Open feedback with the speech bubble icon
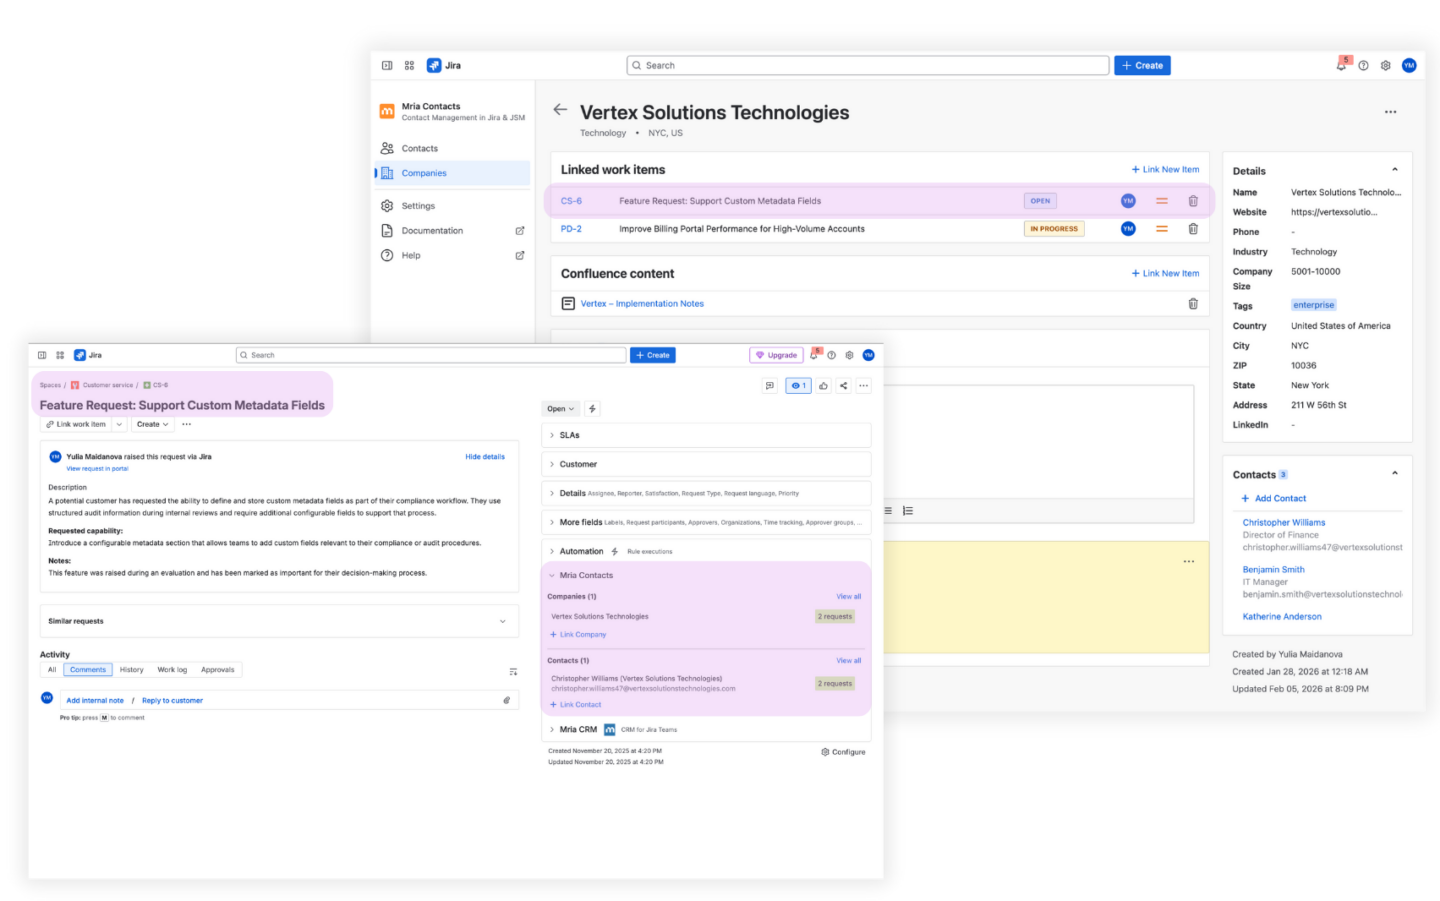1440x901 pixels. 770,385
